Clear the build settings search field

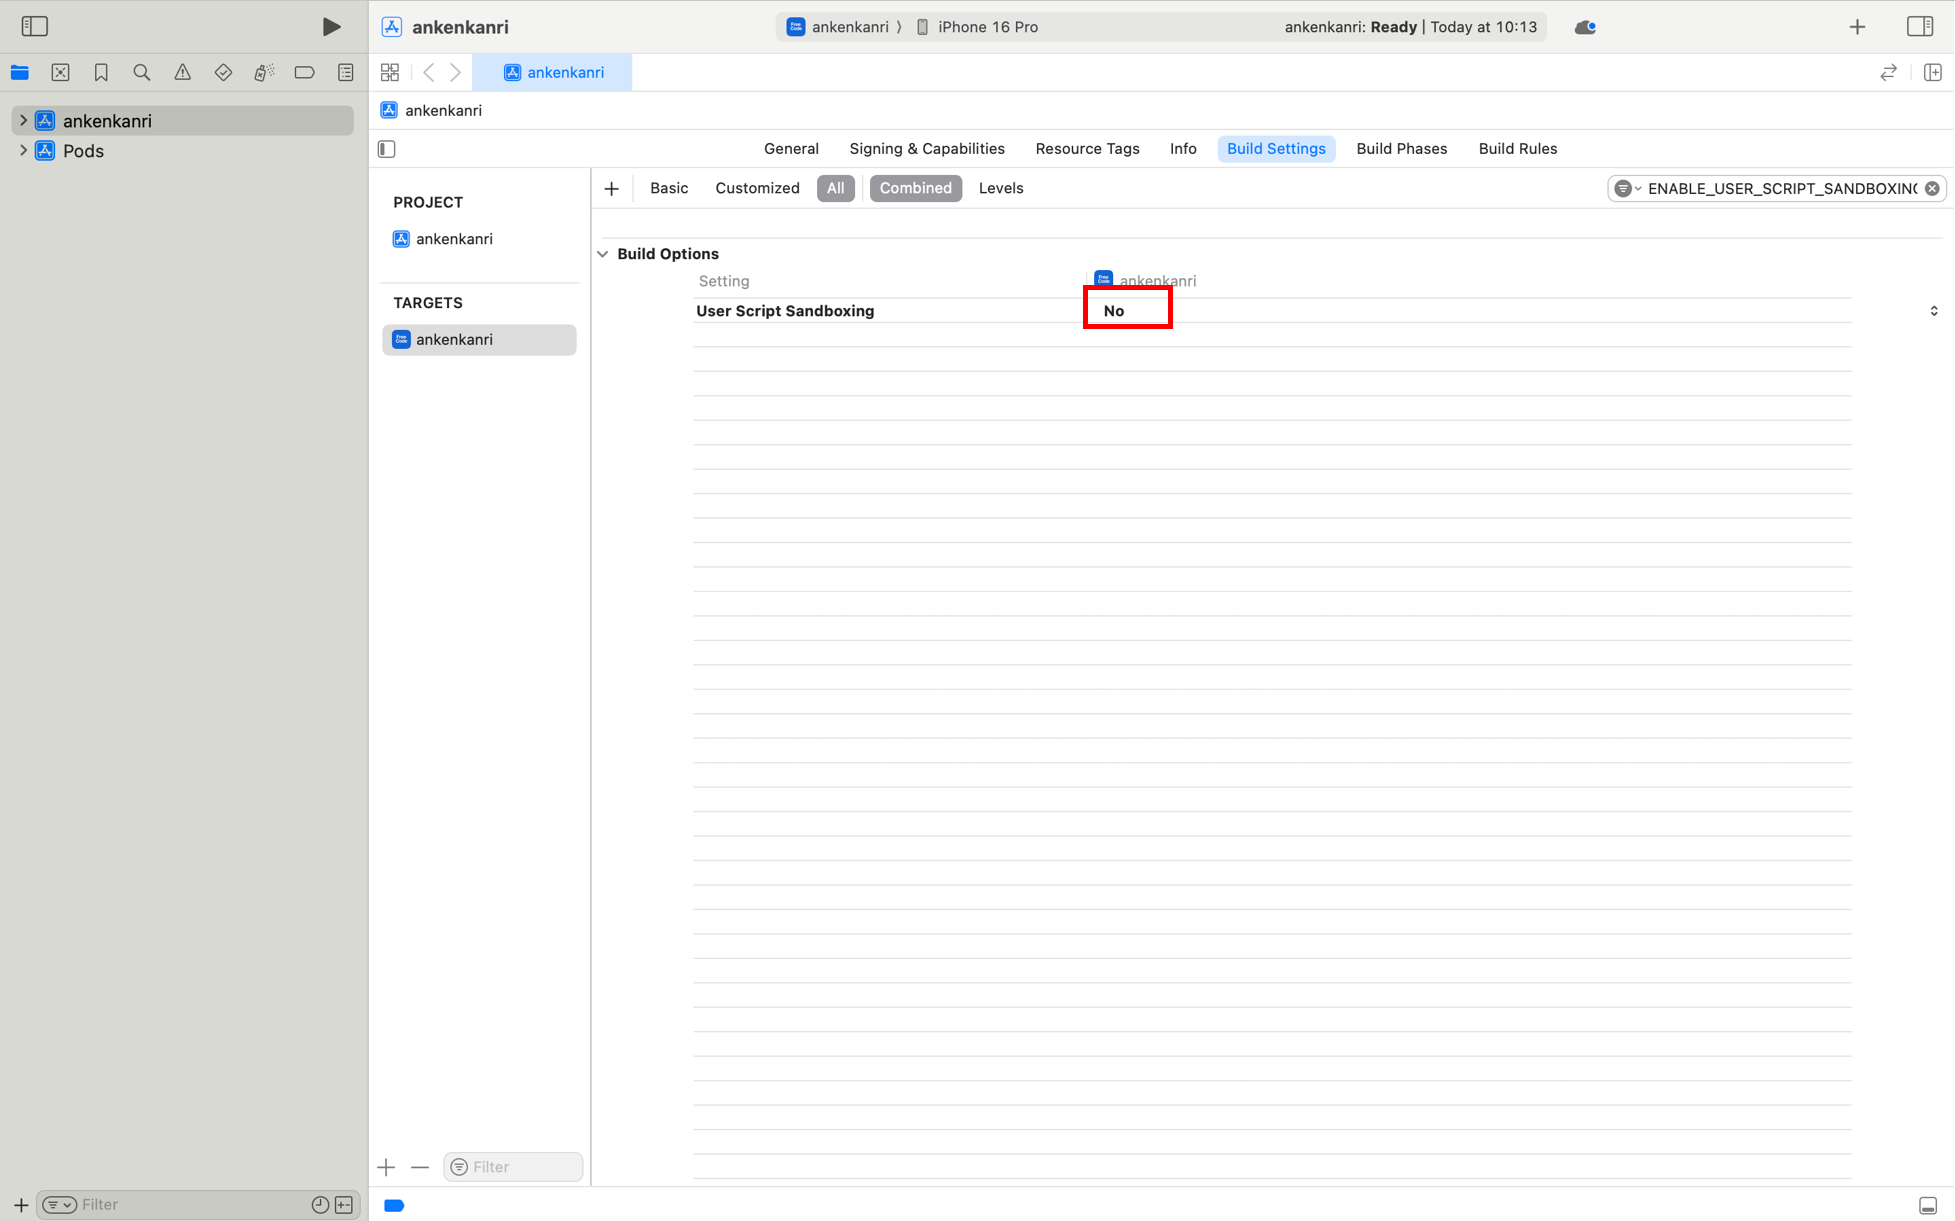coord(1932,188)
